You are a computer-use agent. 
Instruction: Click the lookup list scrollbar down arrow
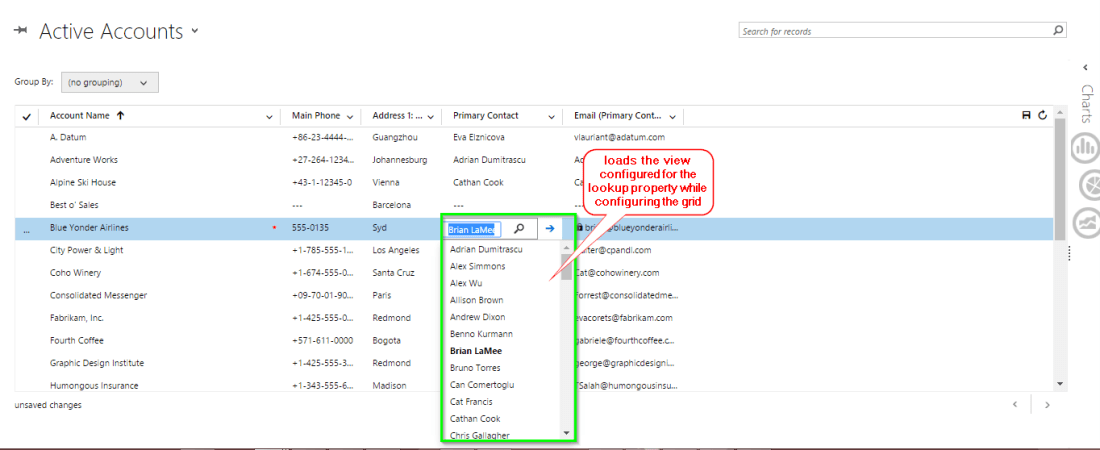click(x=566, y=433)
